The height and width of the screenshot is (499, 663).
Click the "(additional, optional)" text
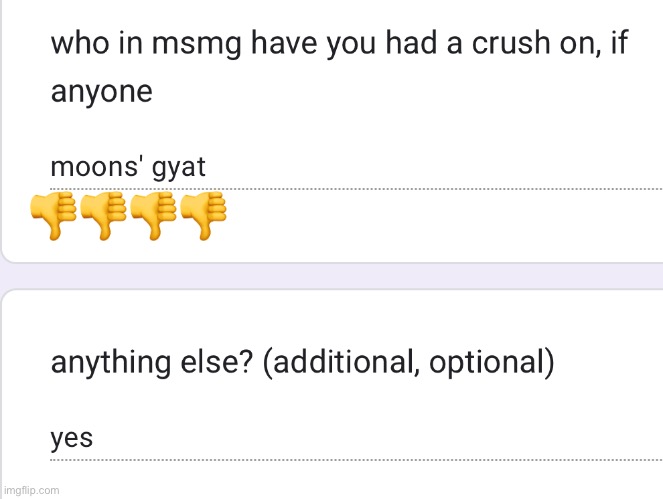click(x=408, y=362)
